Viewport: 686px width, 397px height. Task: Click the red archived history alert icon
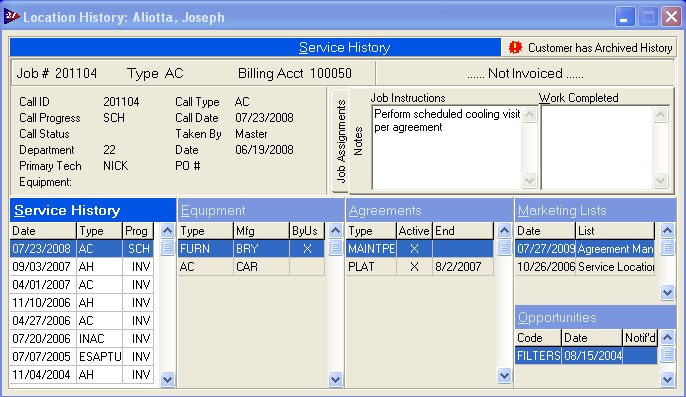coord(515,47)
